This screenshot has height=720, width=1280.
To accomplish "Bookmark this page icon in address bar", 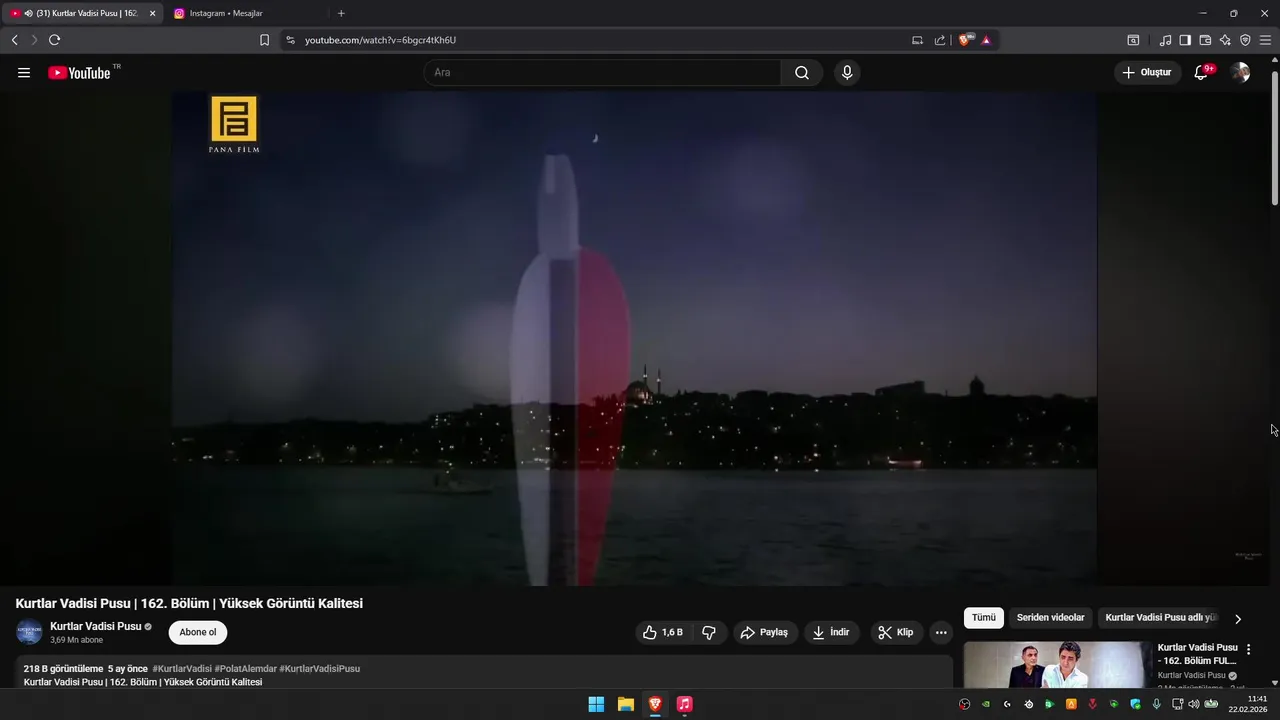I will 264,40.
